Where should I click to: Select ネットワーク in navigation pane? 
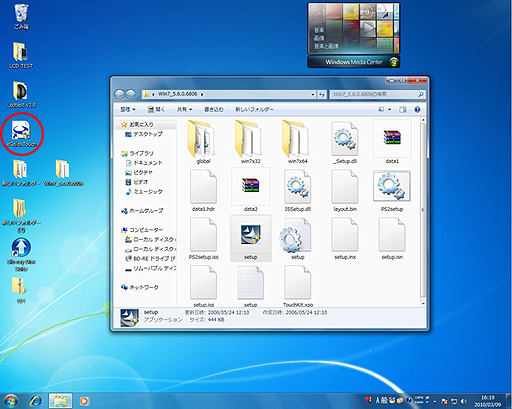[140, 287]
